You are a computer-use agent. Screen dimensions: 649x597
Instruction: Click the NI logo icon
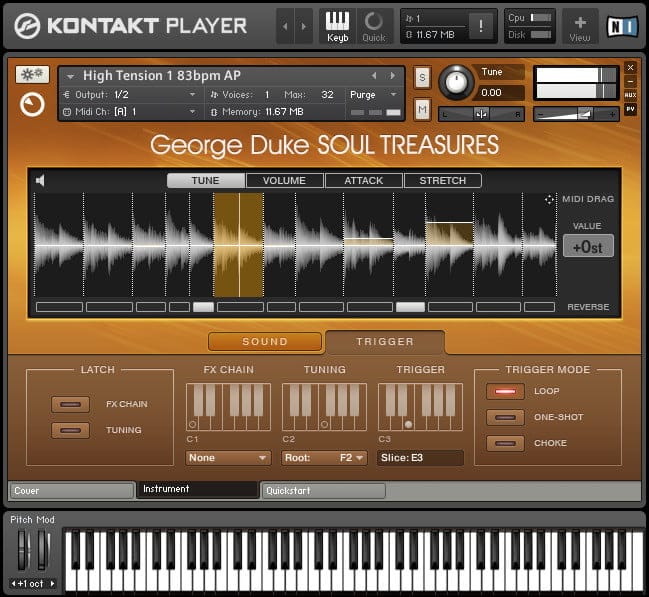point(622,26)
